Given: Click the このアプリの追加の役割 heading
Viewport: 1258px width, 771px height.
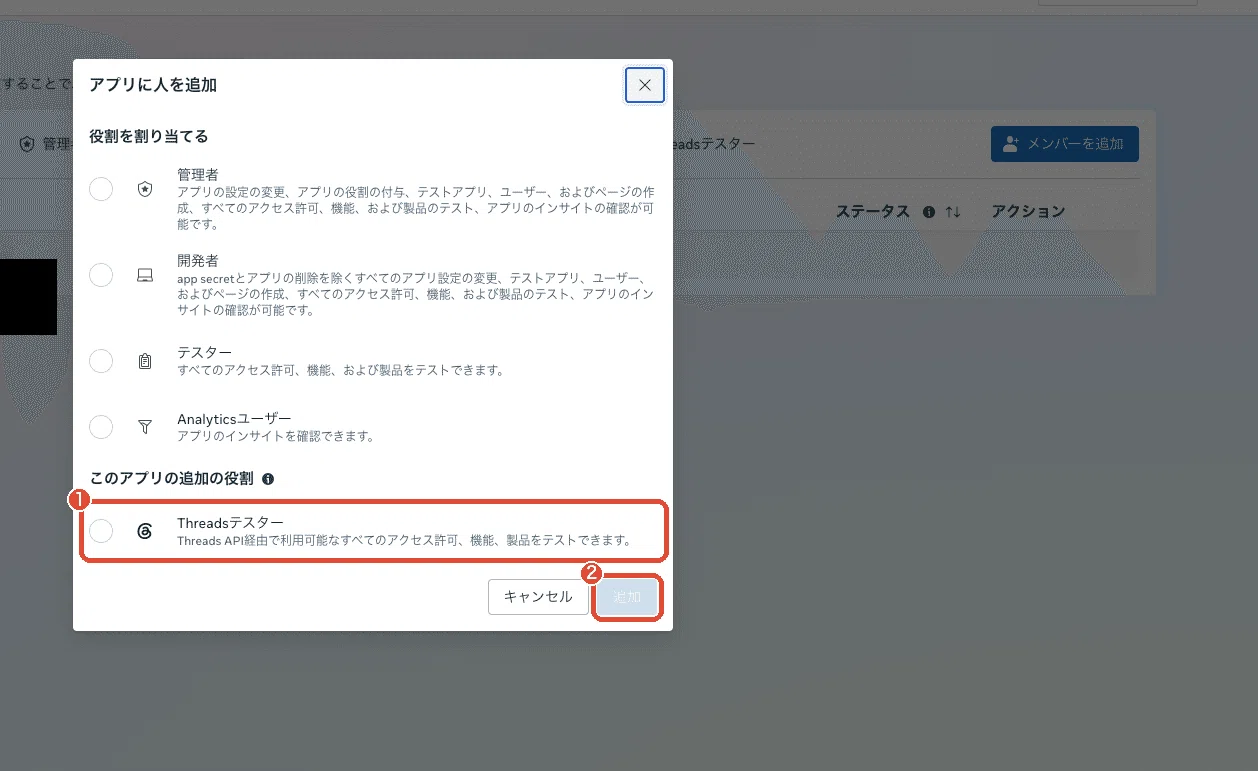Looking at the screenshot, I should (x=171, y=479).
